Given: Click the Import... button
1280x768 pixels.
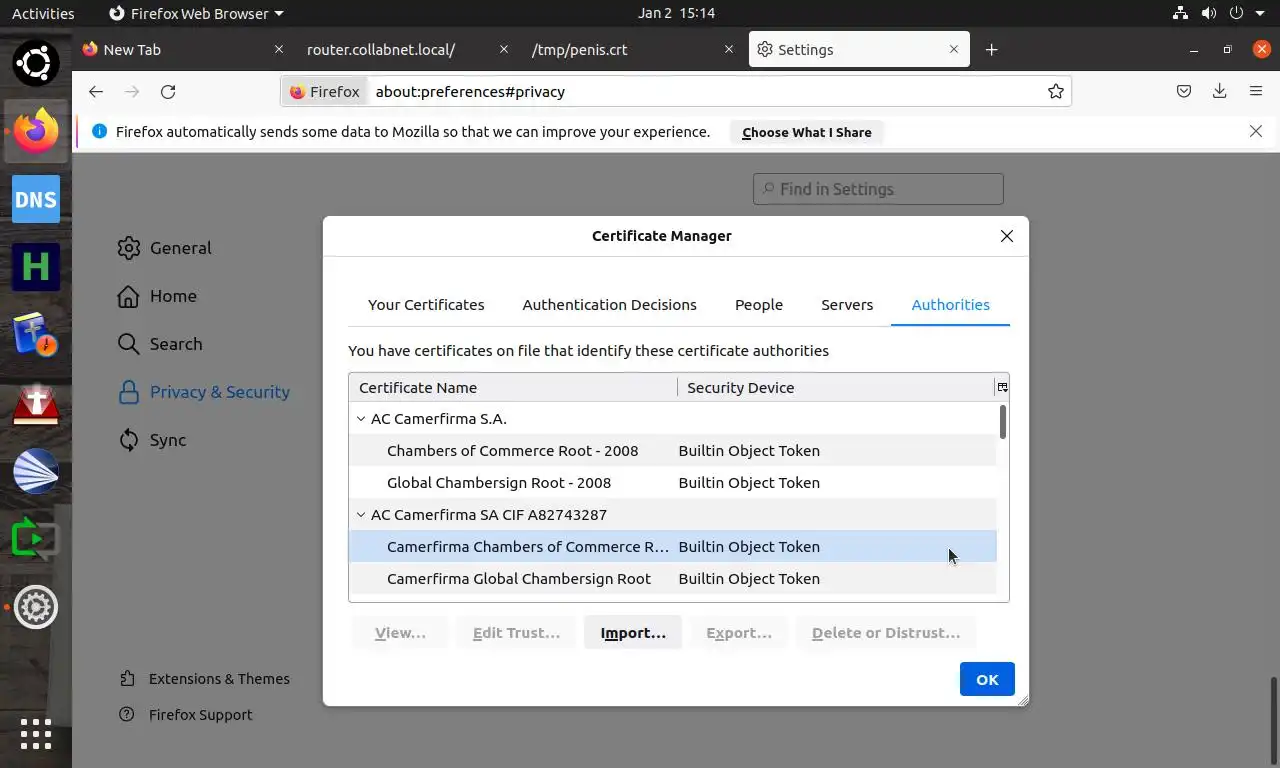Looking at the screenshot, I should click(633, 633).
